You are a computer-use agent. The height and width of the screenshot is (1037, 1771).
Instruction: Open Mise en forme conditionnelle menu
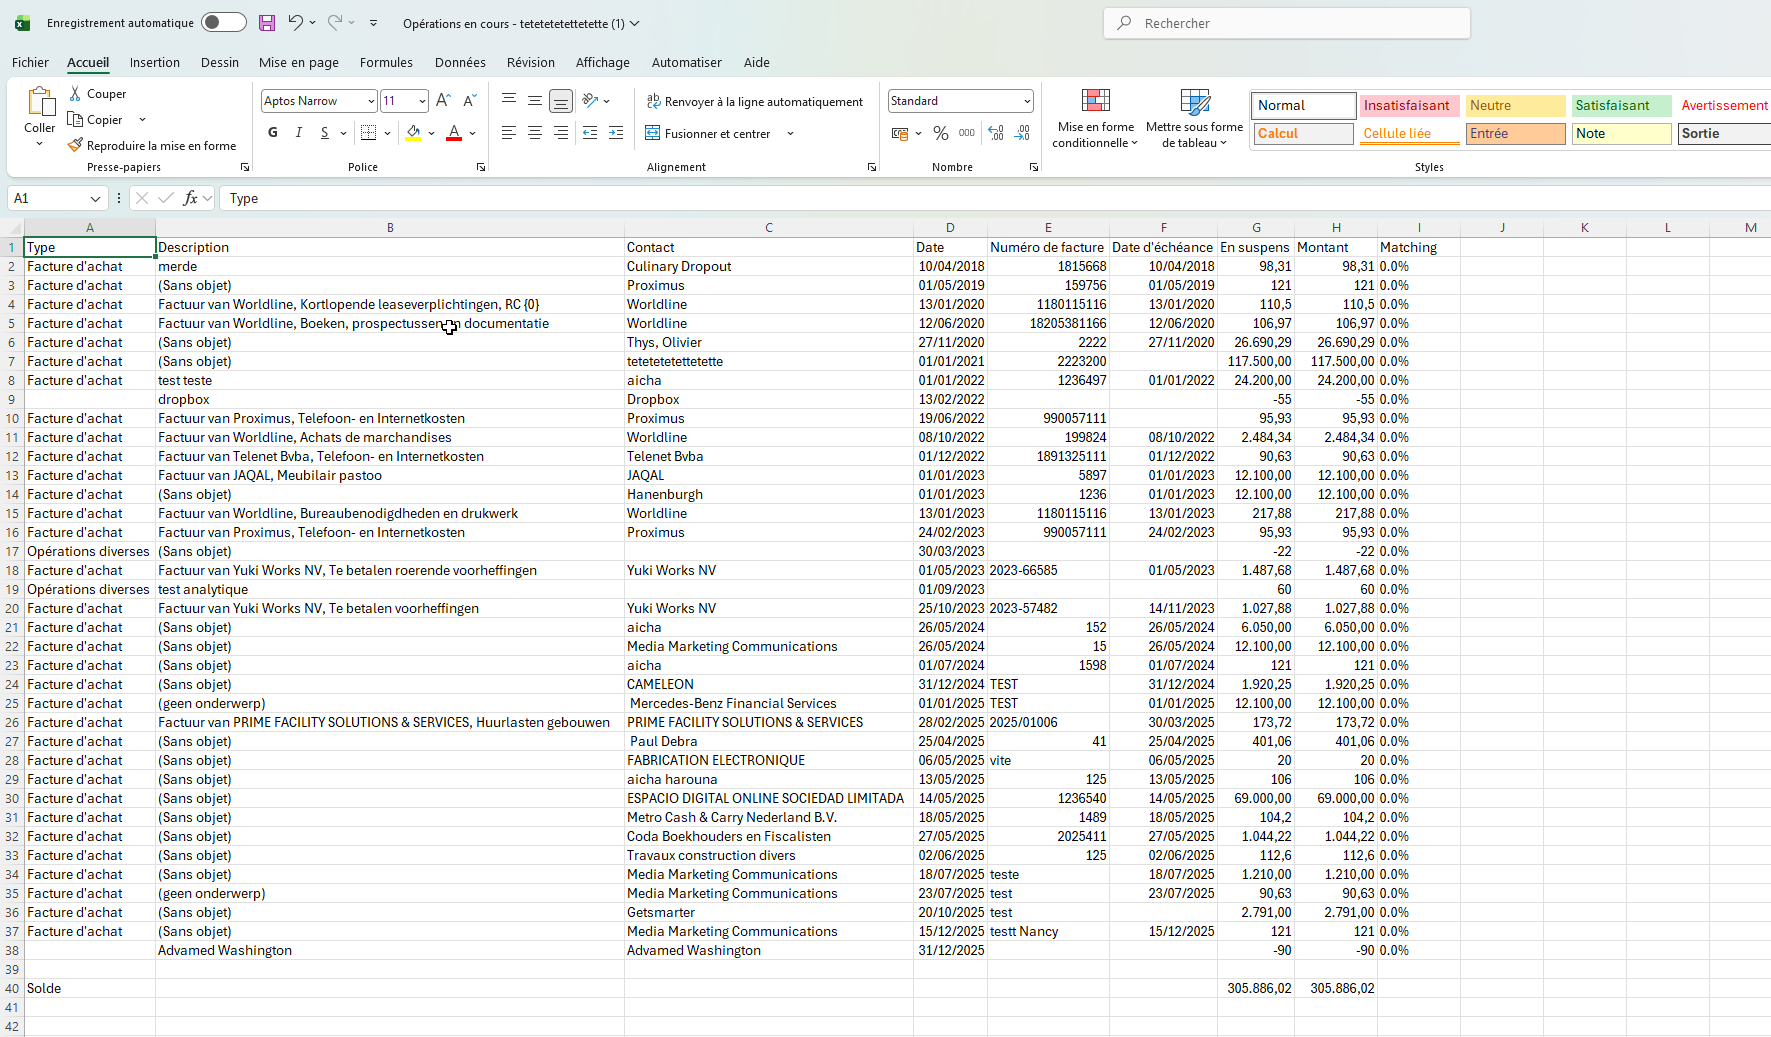tap(1095, 118)
